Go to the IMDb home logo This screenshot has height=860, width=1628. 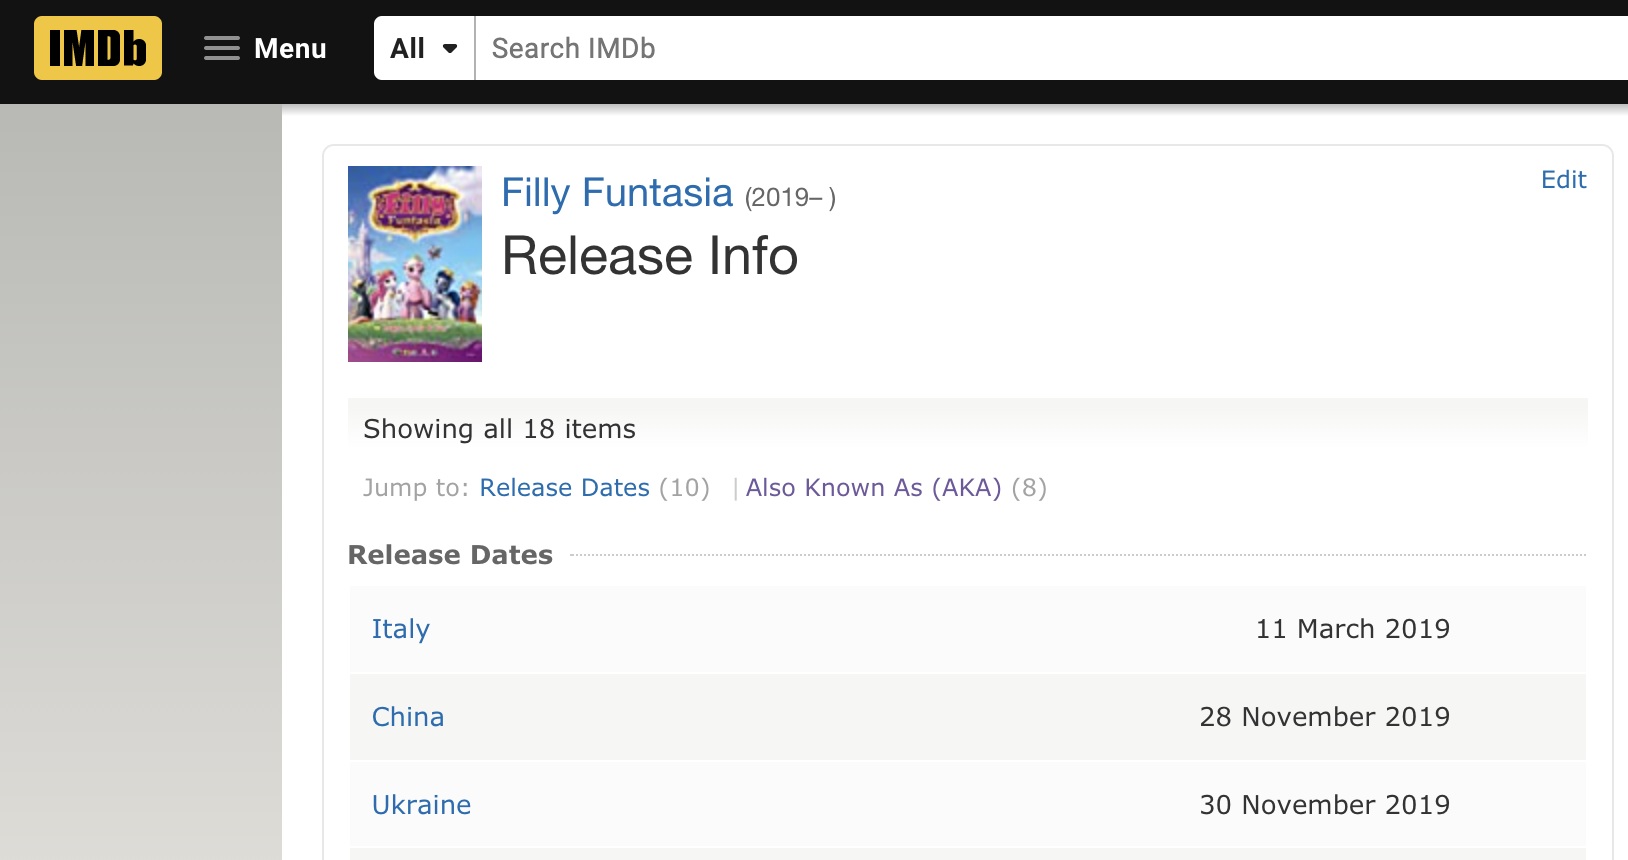[x=98, y=48]
